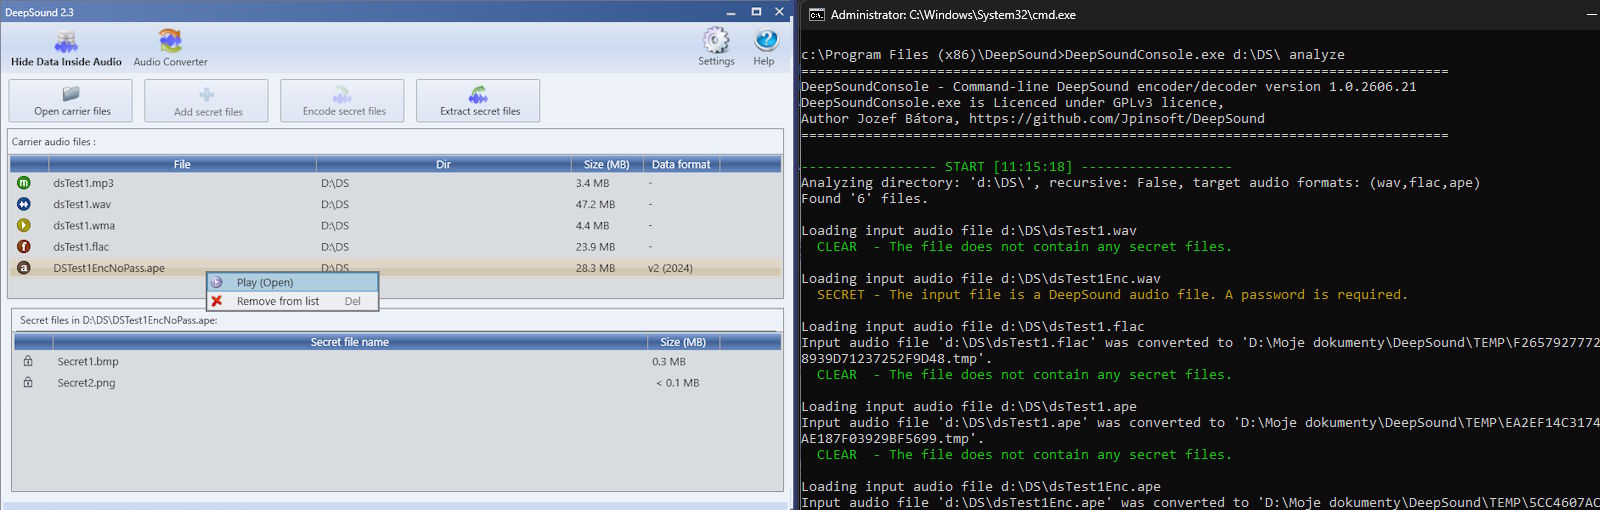
Task: Select the dsTest1.wav file row
Action: pyautogui.click(x=396, y=204)
